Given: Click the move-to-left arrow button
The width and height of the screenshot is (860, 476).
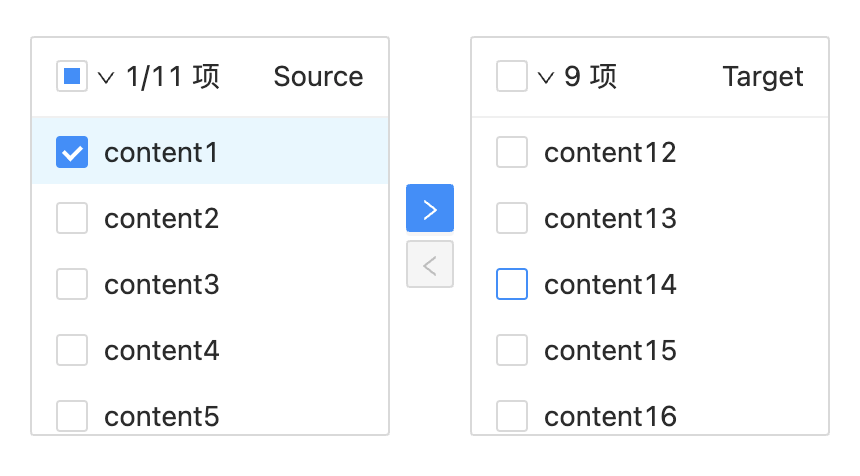Looking at the screenshot, I should pos(430,264).
